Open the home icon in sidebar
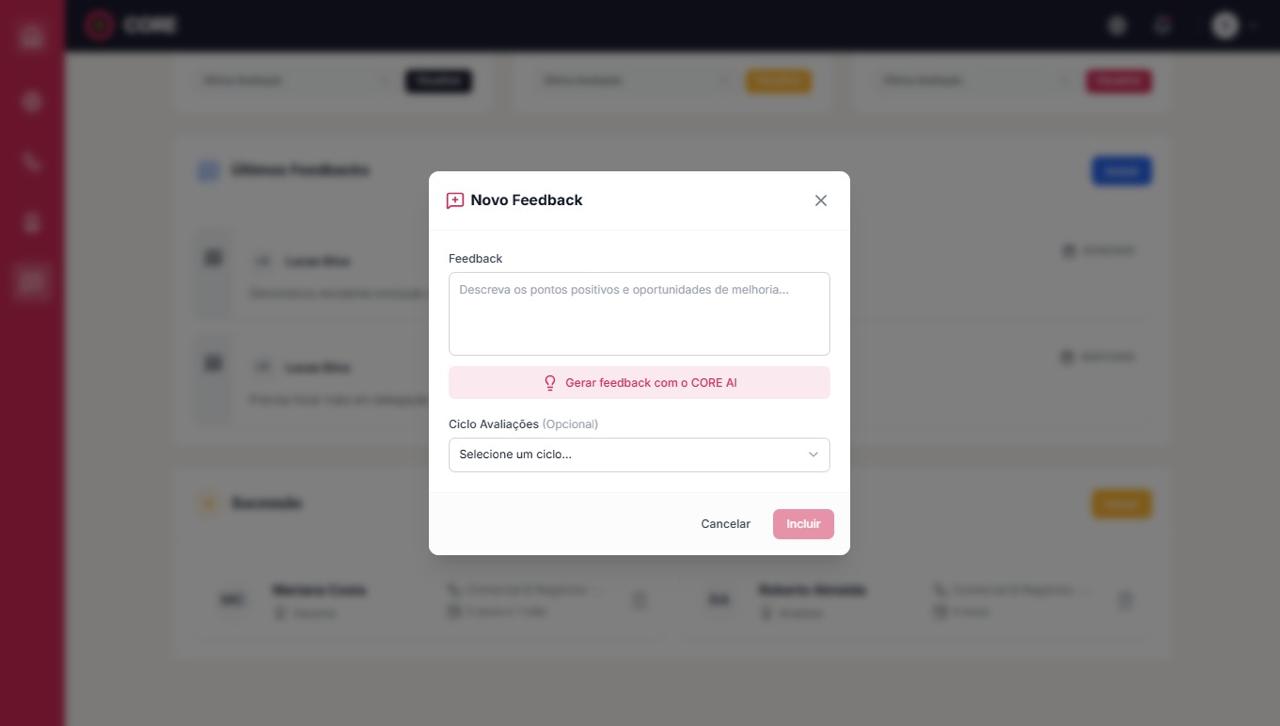The width and height of the screenshot is (1280, 726). 32,37
